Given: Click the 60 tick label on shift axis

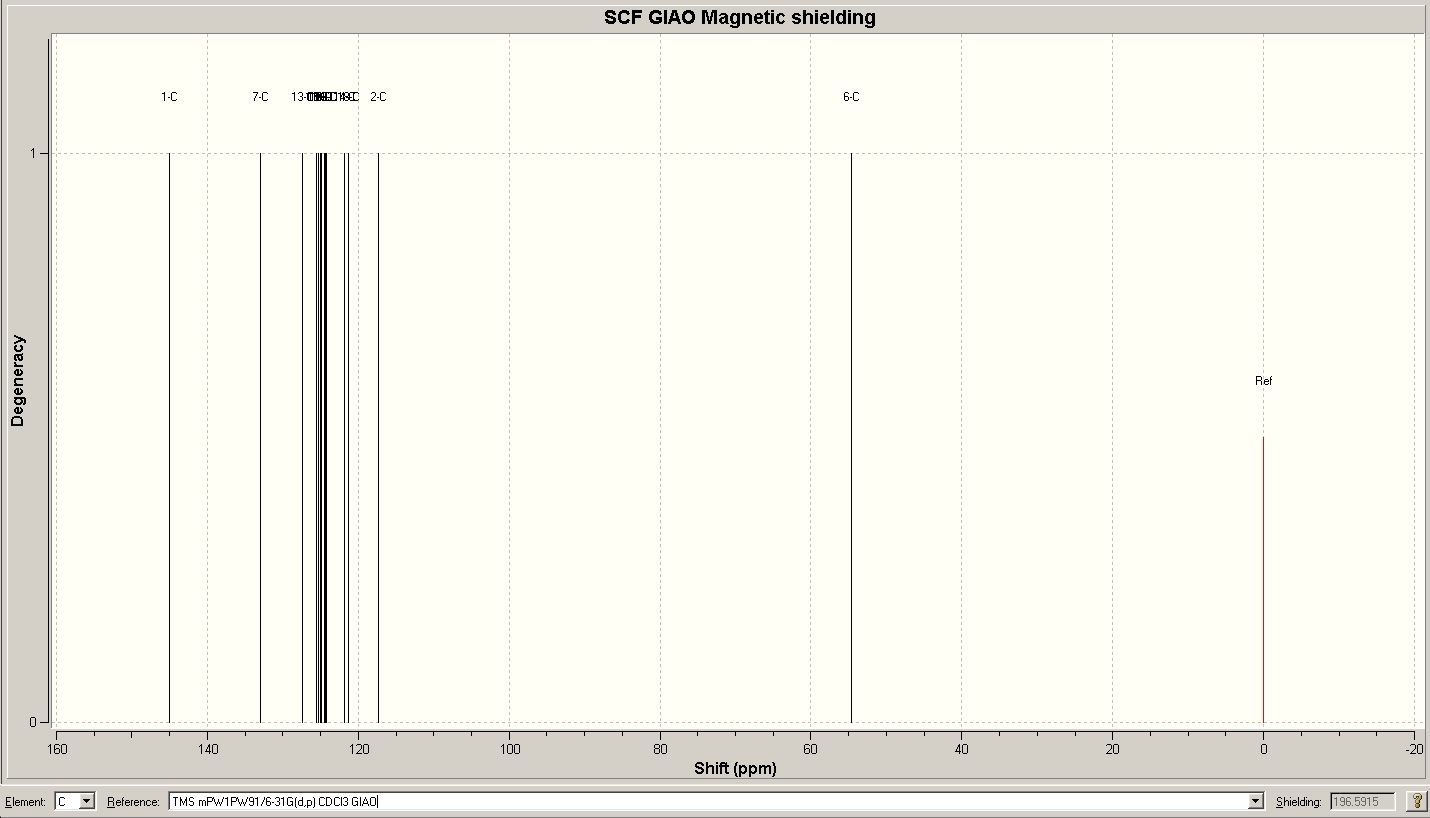Looking at the screenshot, I should [x=811, y=748].
